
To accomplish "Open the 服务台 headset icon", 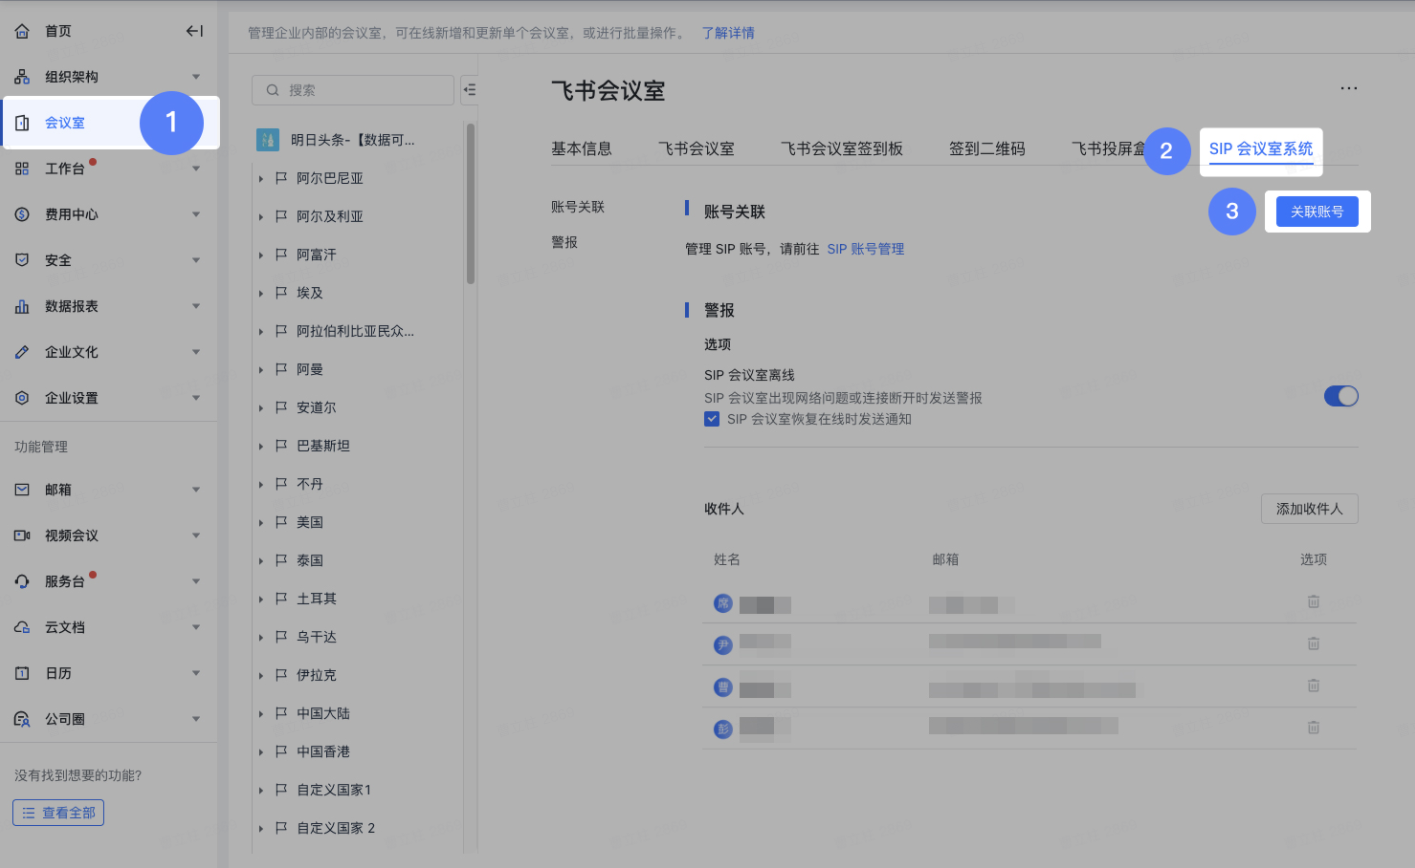I will tap(22, 581).
